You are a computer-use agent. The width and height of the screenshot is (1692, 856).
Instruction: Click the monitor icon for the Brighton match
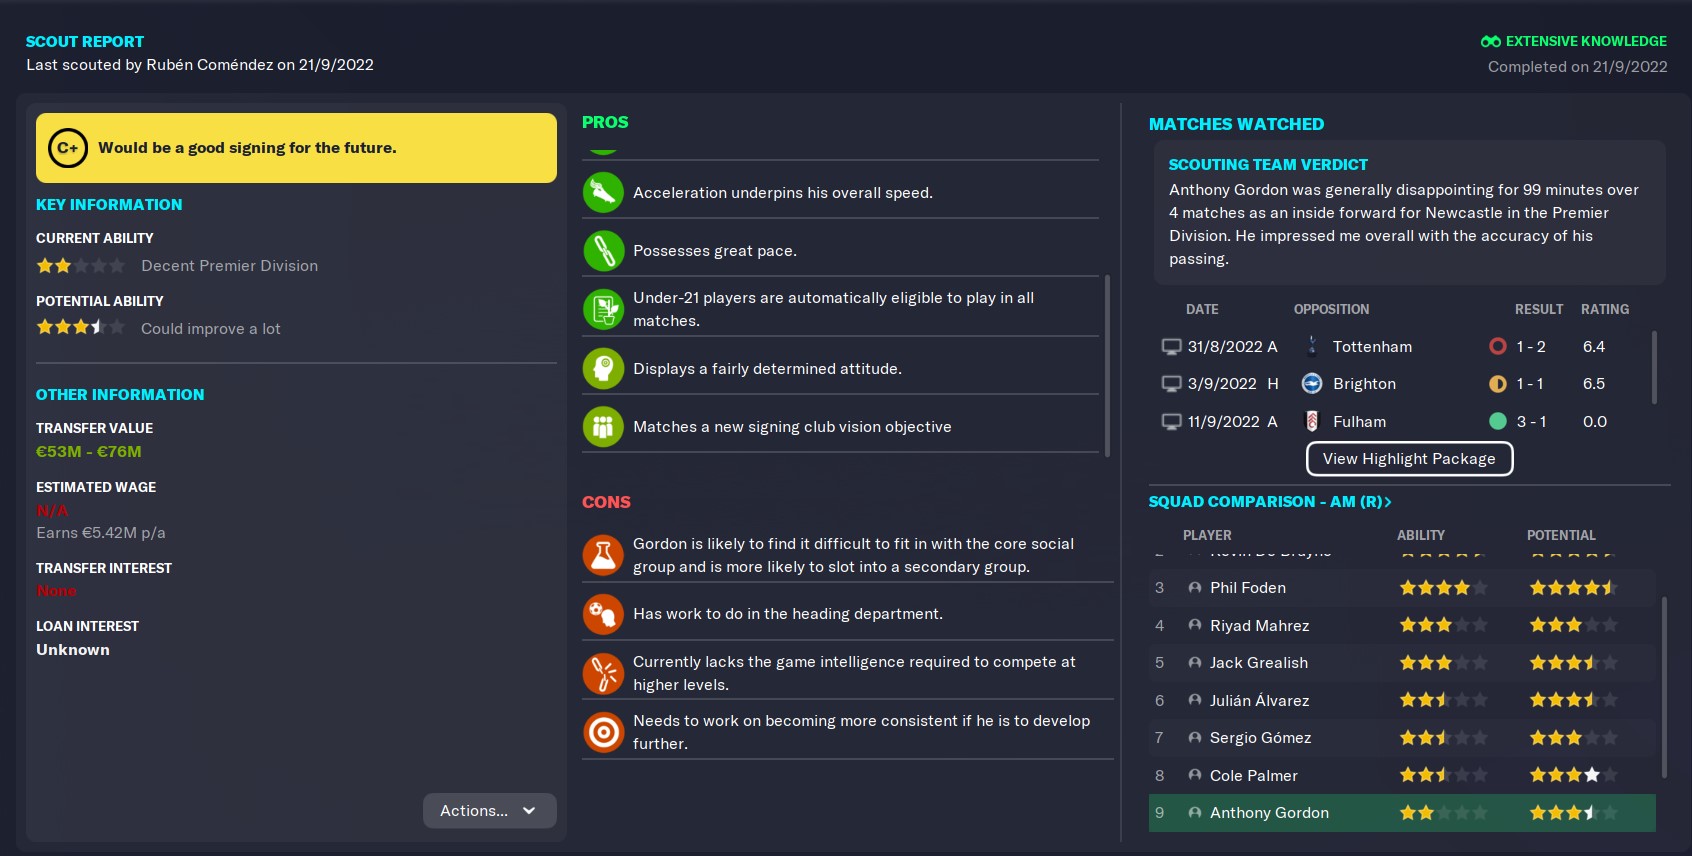click(1171, 384)
